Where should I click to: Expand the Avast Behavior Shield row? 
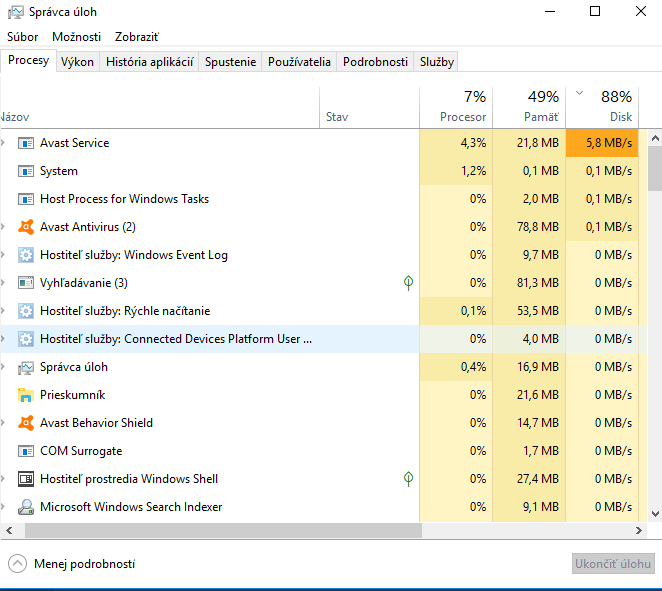pyautogui.click(x=3, y=423)
